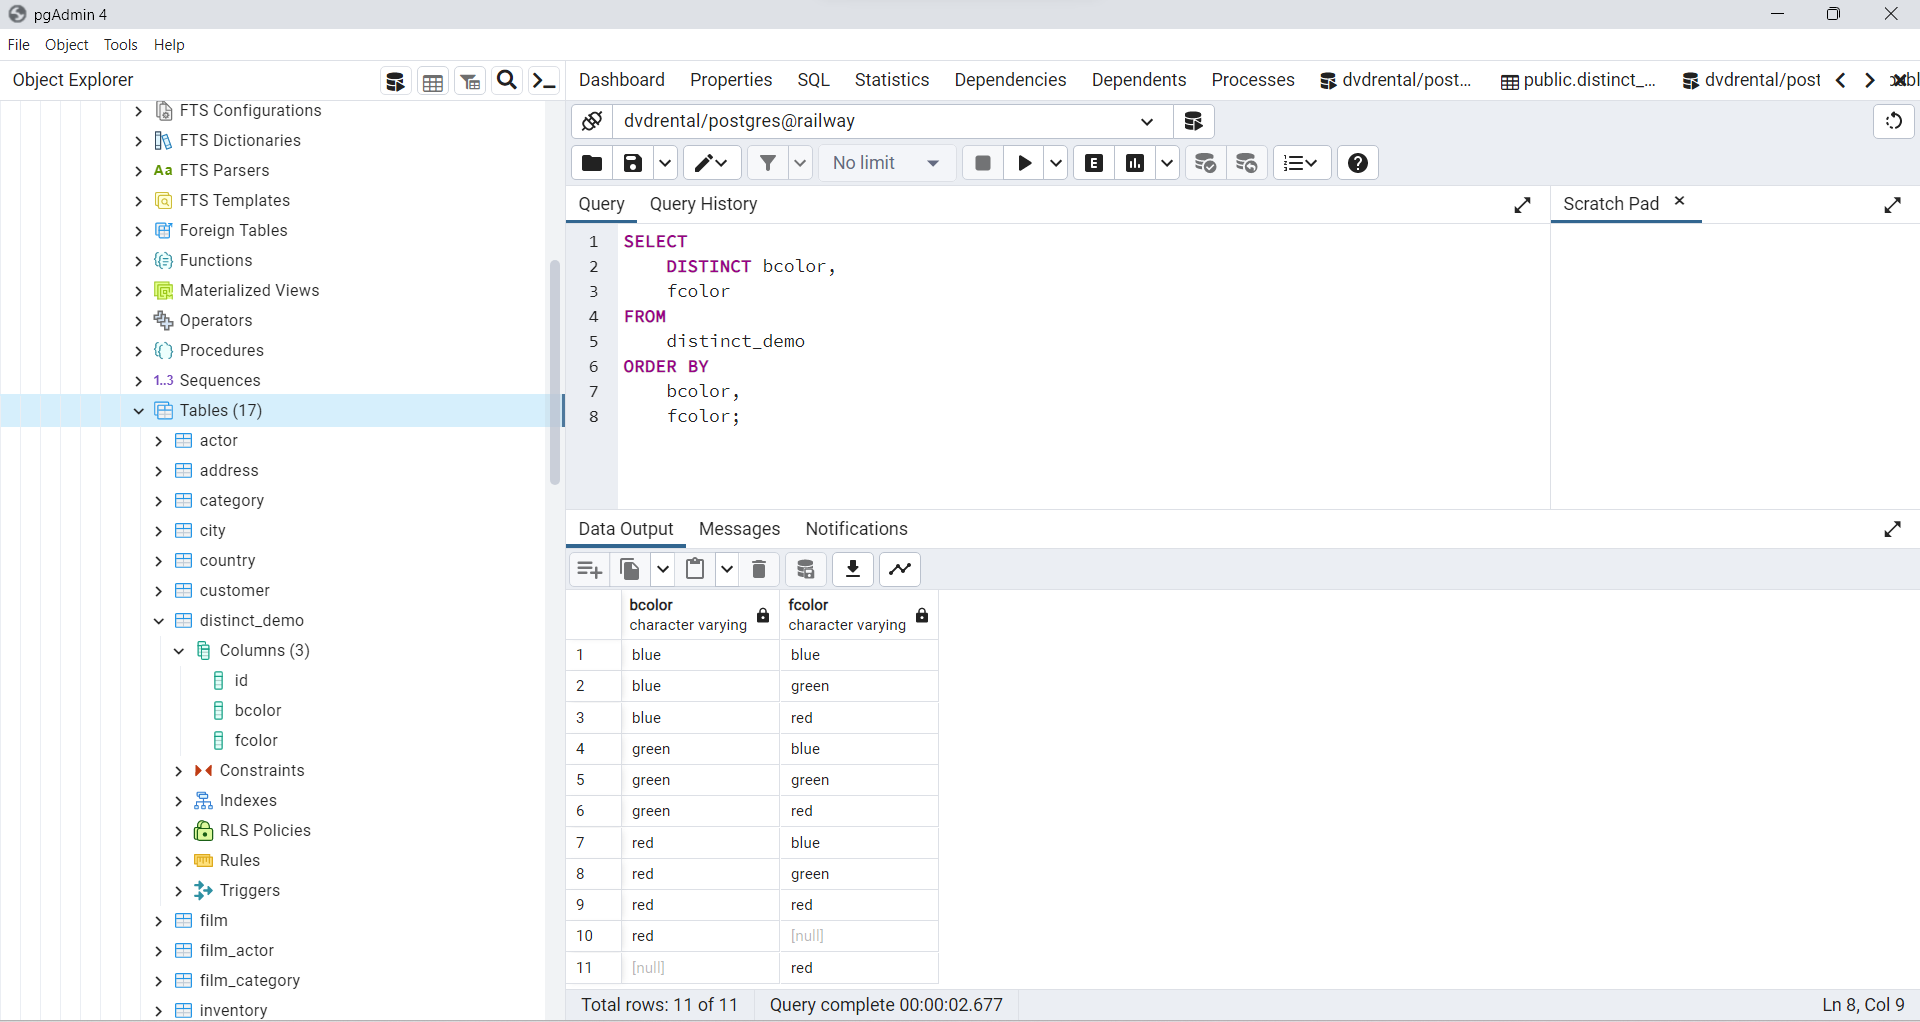Screen dimensions: 1920x1022
Task: Open query tool Help question mark icon
Action: [x=1358, y=163]
